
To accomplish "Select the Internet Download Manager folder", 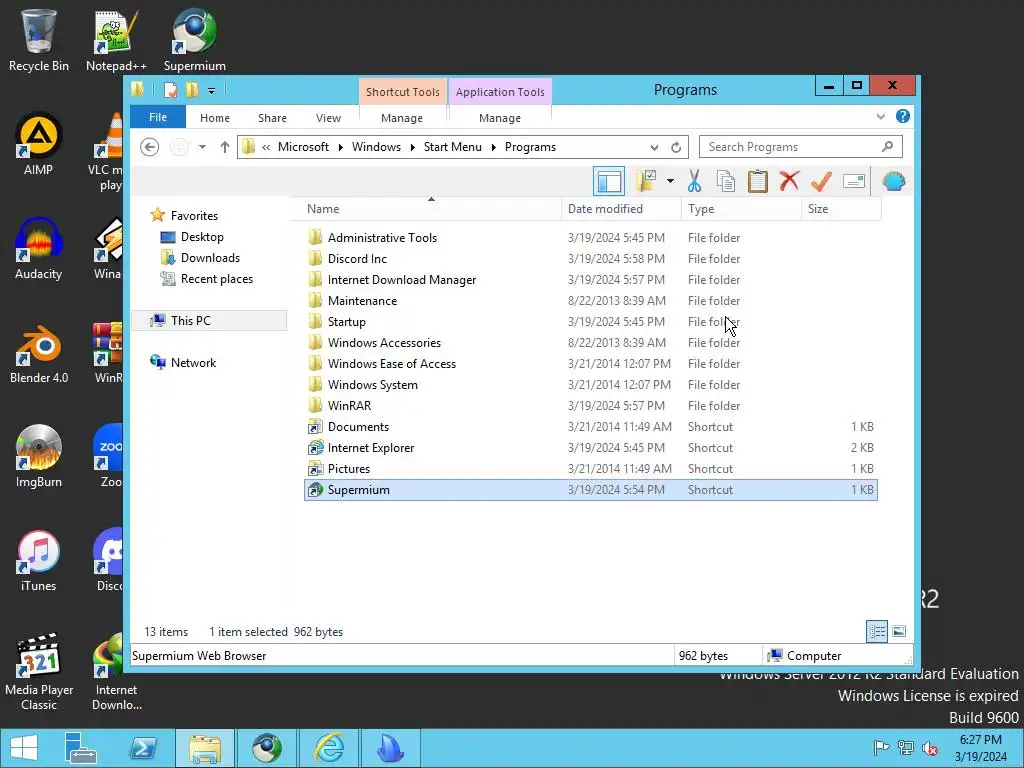I will (x=402, y=280).
